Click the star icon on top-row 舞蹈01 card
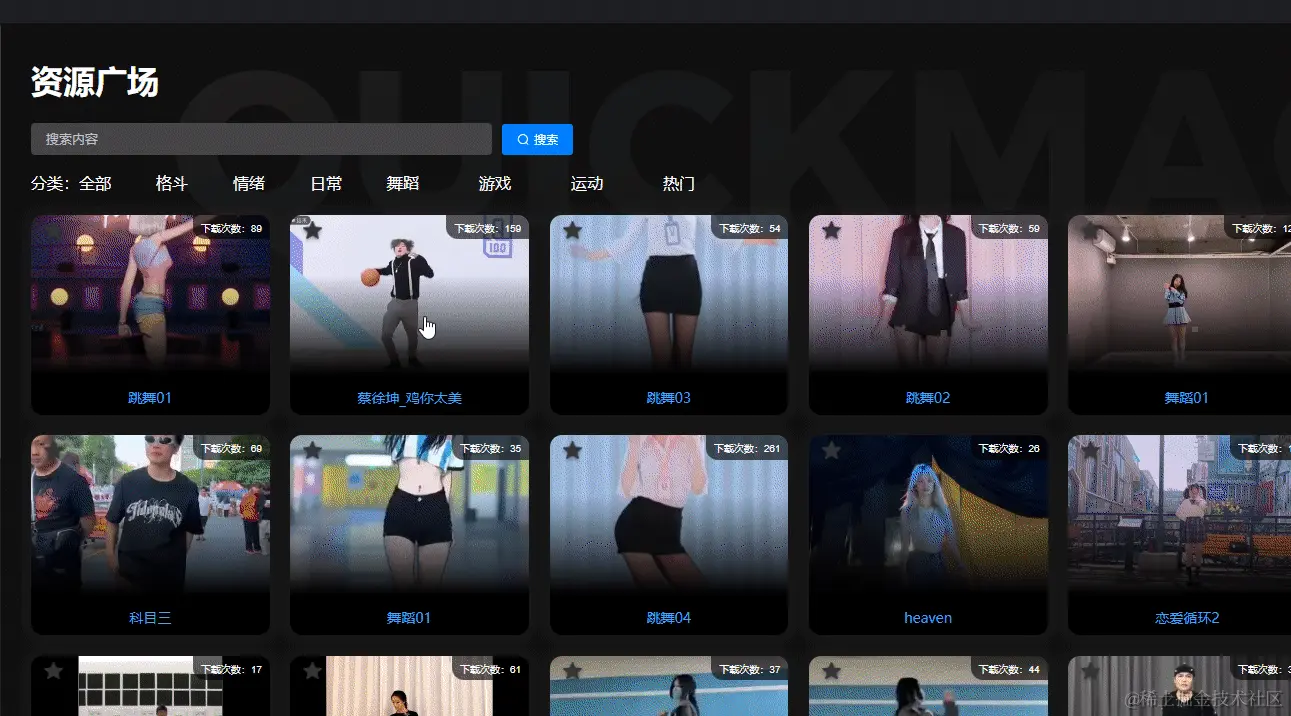 1090,230
